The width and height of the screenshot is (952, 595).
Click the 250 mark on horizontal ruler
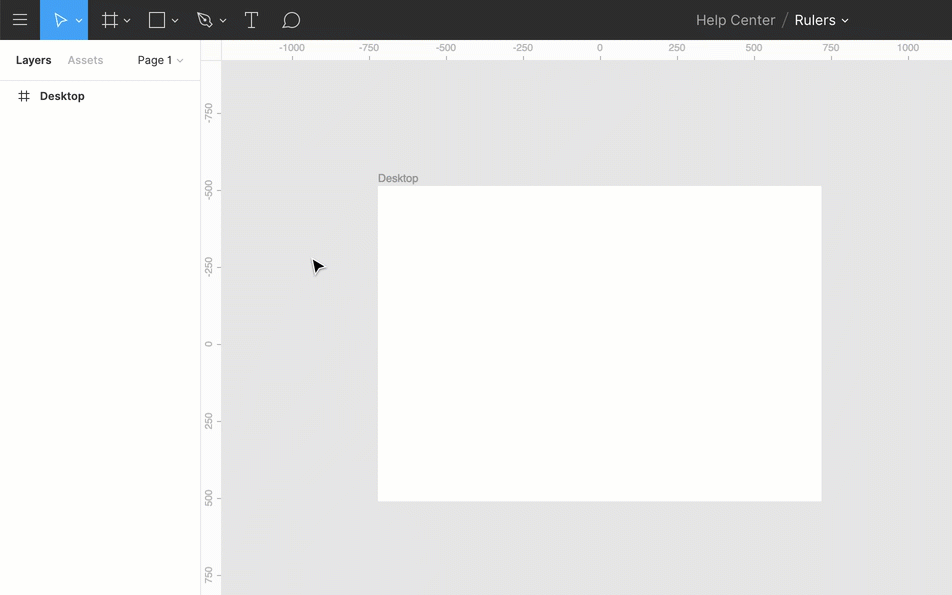pos(677,48)
